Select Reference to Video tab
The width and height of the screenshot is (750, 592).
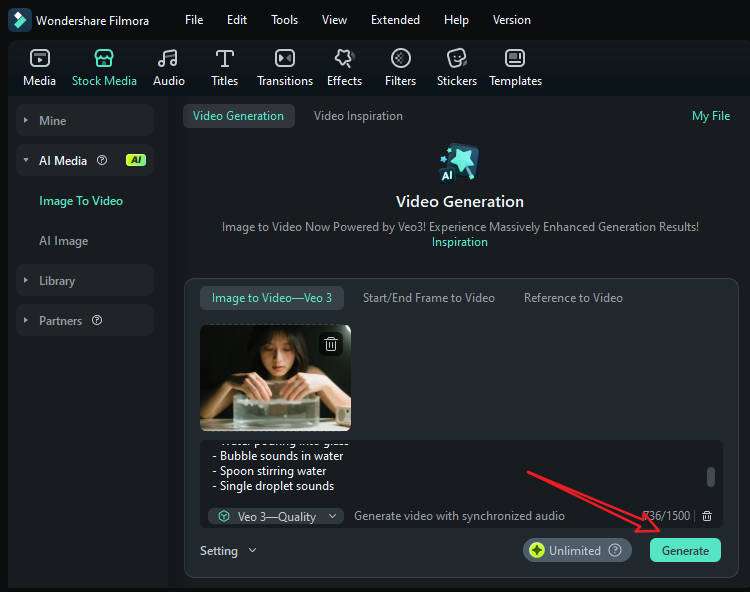(573, 298)
